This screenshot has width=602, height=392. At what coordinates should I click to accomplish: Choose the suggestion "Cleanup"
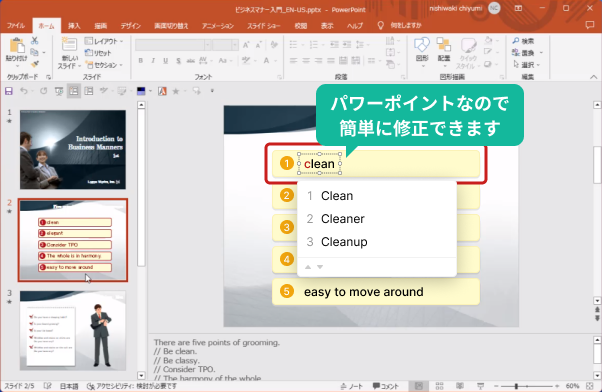(377, 242)
